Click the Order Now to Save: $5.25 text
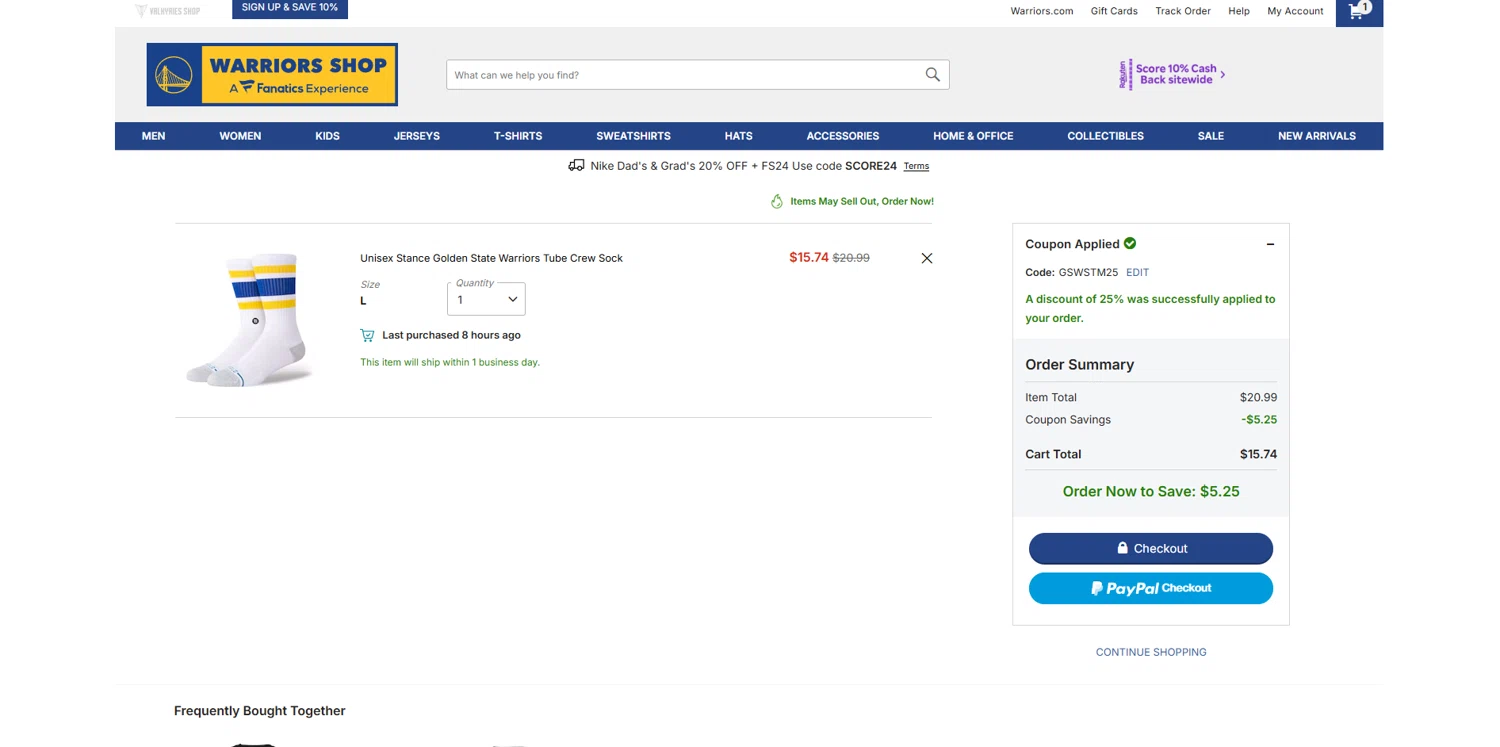1500x747 pixels. point(1151,491)
